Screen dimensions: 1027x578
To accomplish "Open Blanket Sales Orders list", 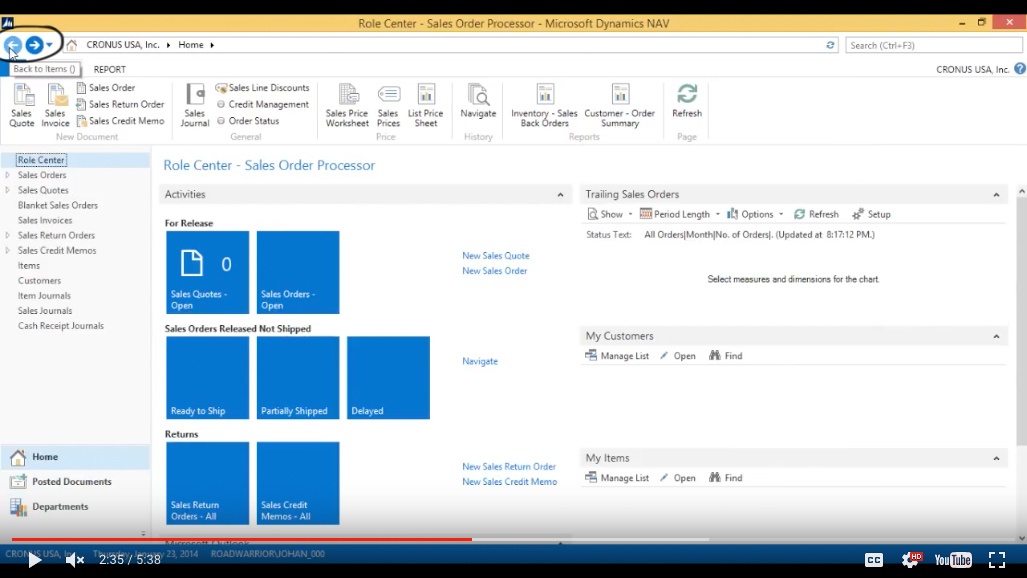I will (58, 205).
